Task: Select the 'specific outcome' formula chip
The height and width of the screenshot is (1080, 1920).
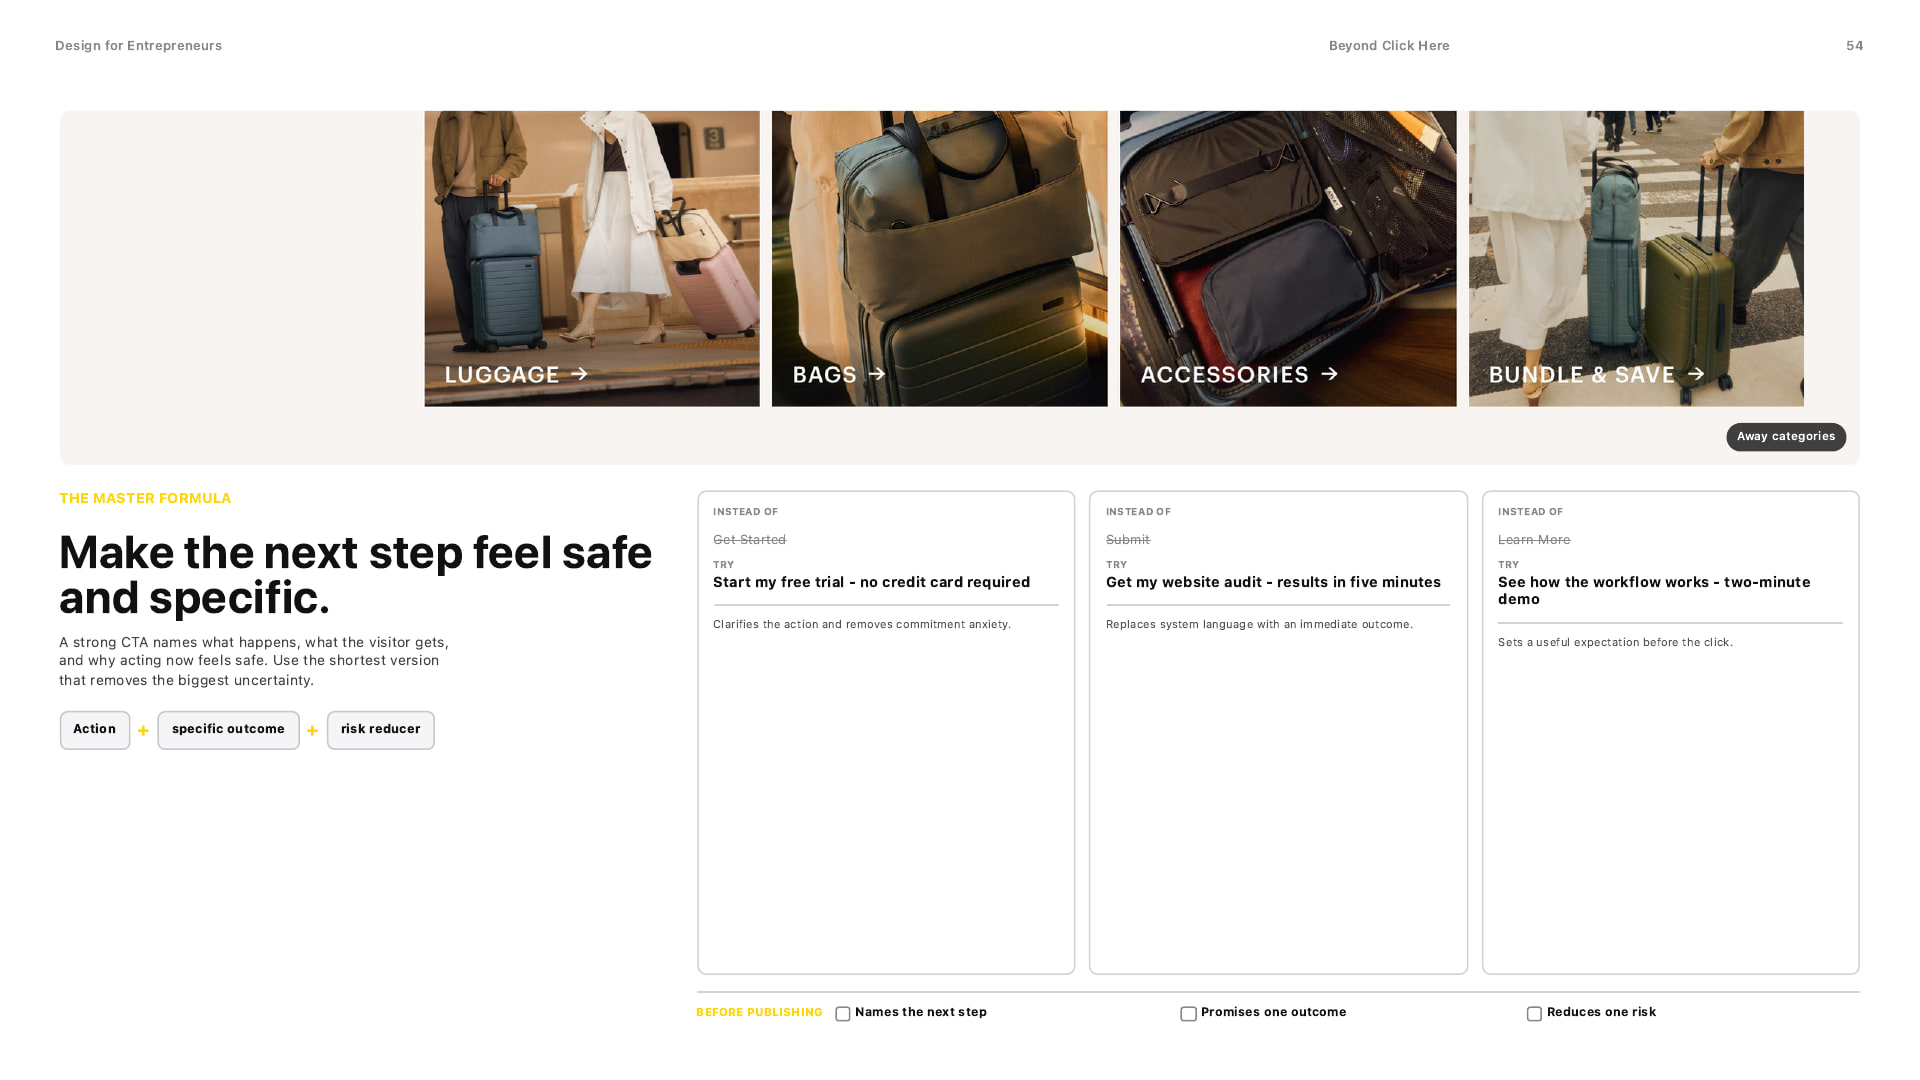Action: (228, 730)
